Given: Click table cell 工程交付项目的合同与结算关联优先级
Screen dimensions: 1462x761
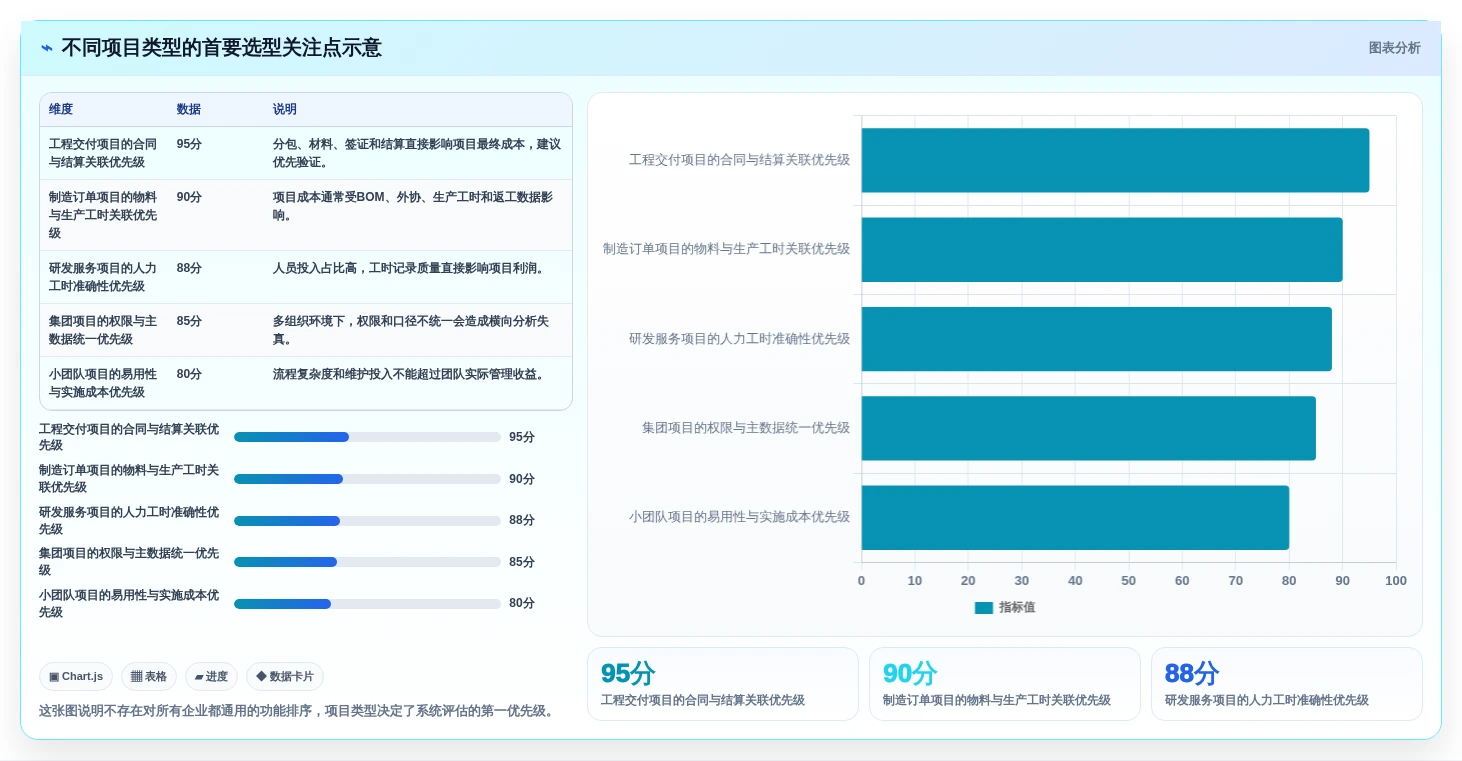Looking at the screenshot, I should pyautogui.click(x=103, y=153).
